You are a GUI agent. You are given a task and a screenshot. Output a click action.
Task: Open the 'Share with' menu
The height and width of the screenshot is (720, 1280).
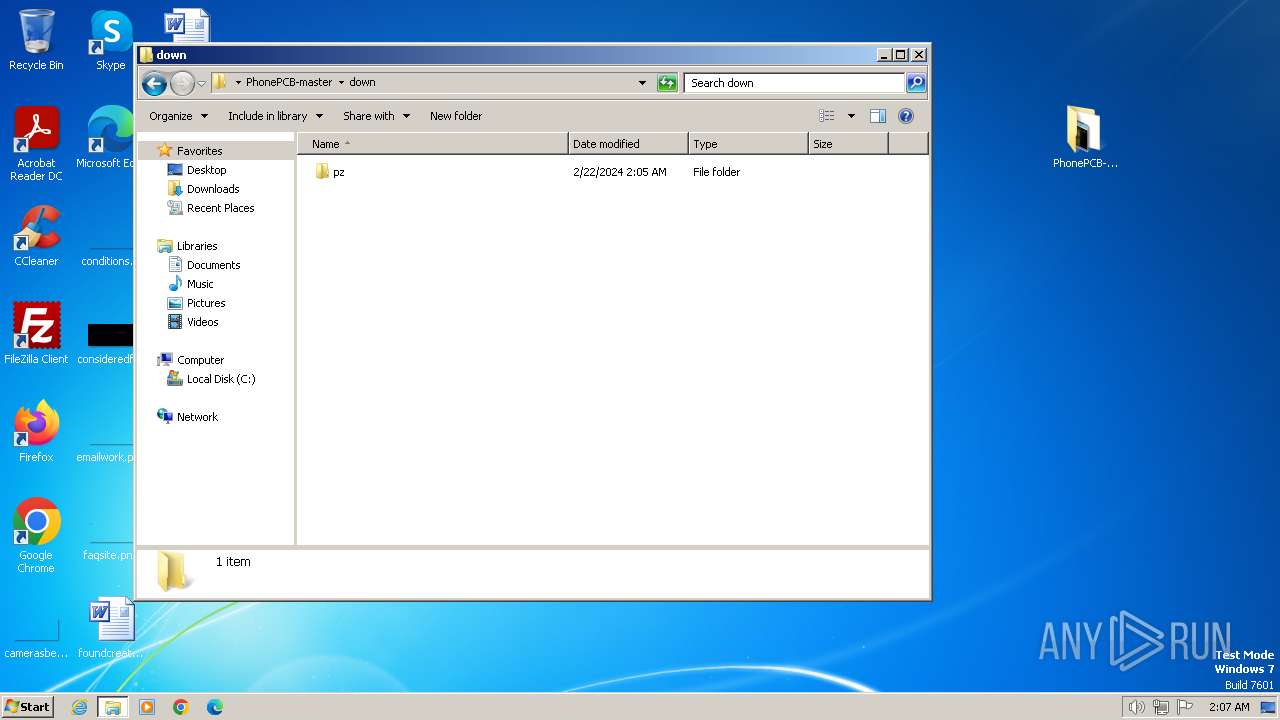click(x=376, y=116)
